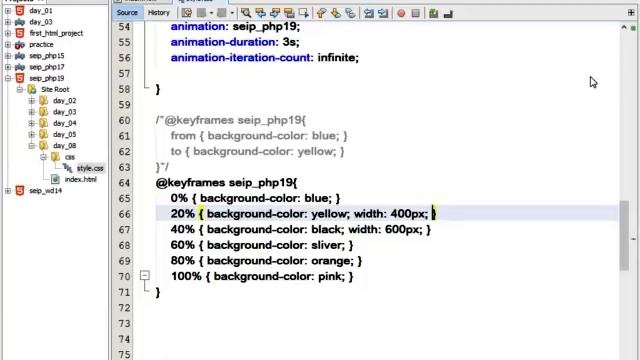
Task: Select the seip_php15 project name
Action: tap(47, 56)
